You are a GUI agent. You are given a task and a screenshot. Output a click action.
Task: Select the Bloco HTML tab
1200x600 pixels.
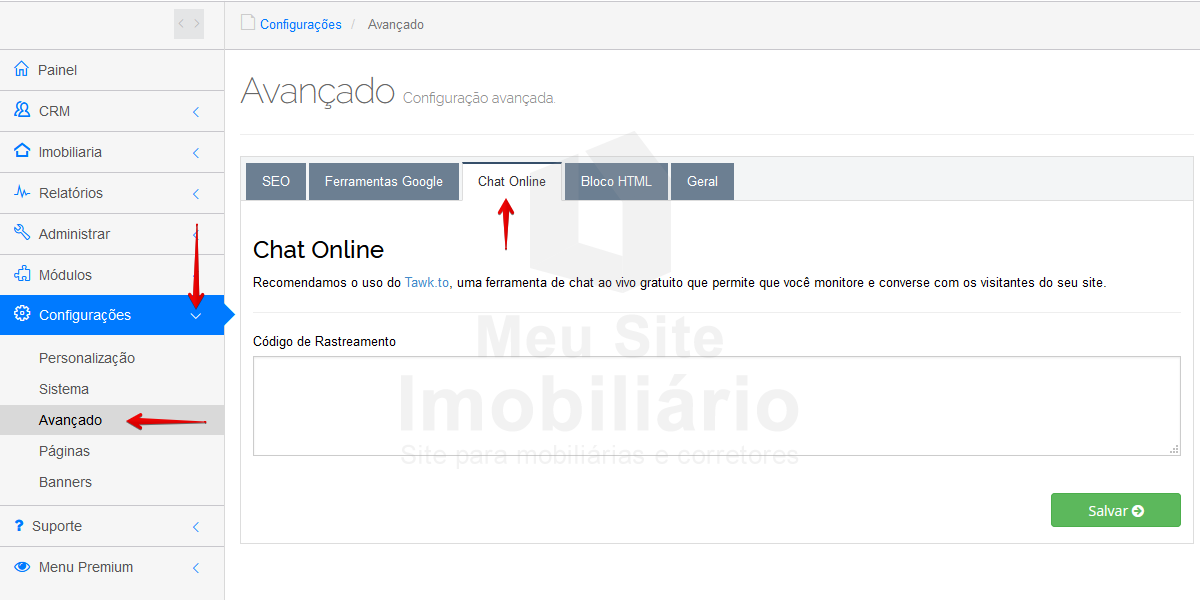616,182
